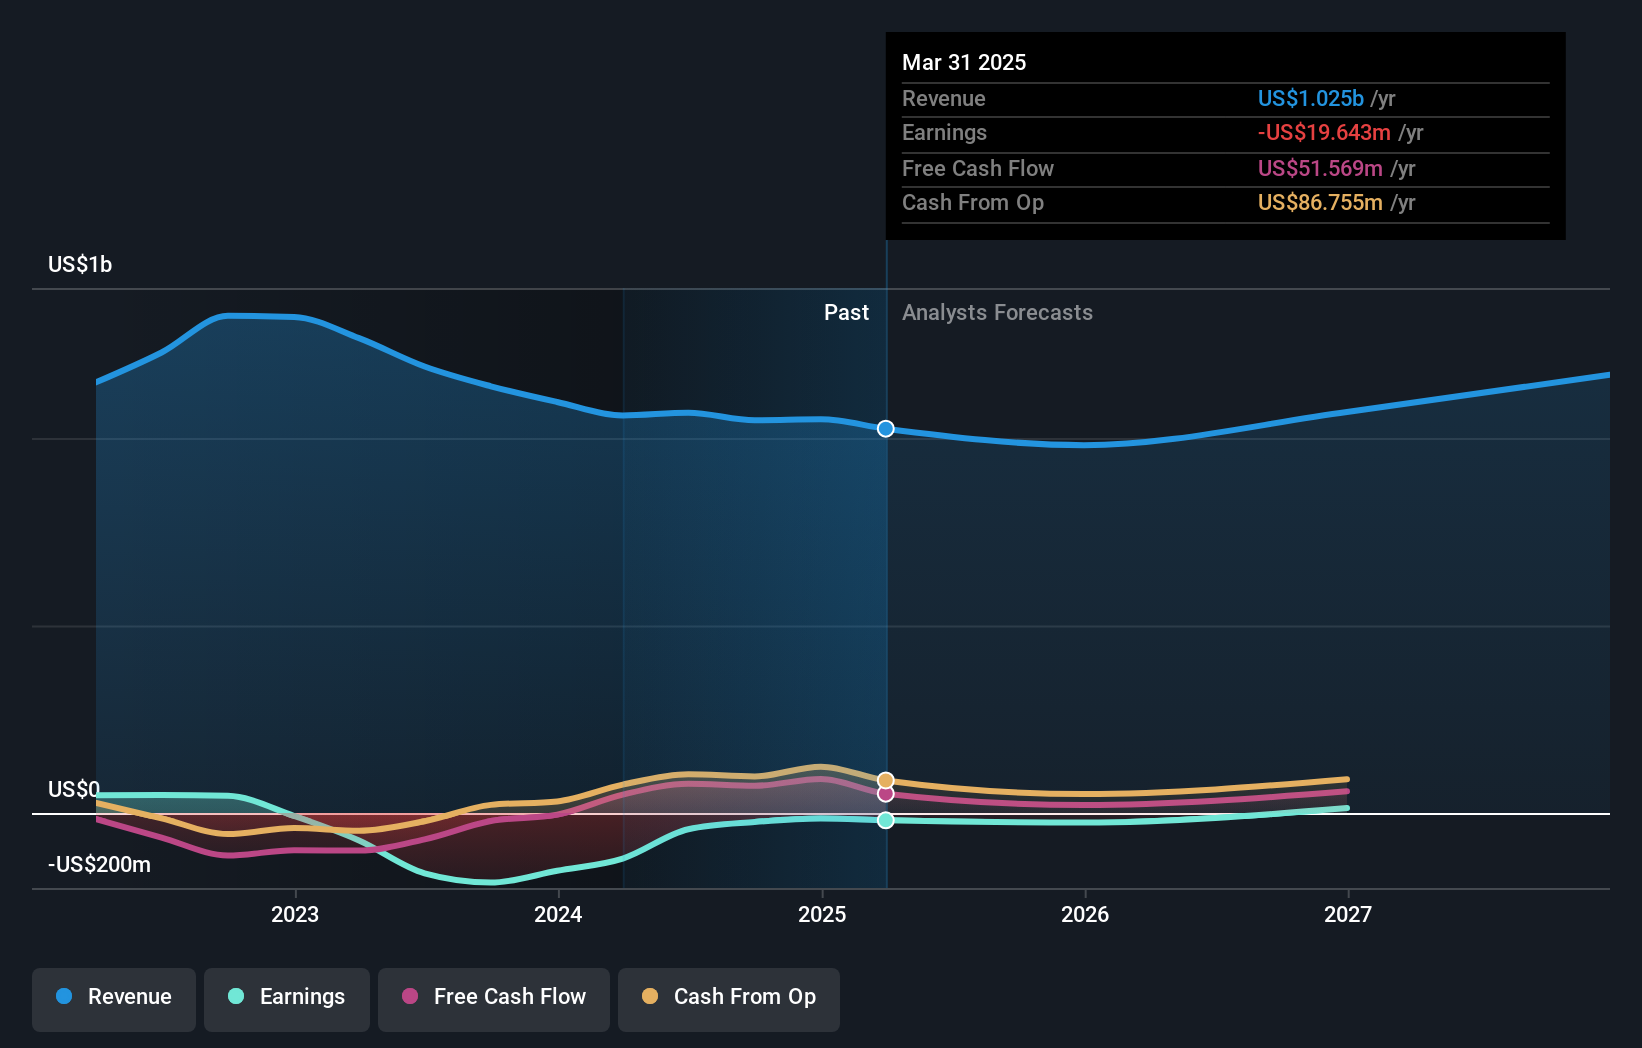Click the 2026 x-axis label
This screenshot has width=1642, height=1048.
point(1085,914)
